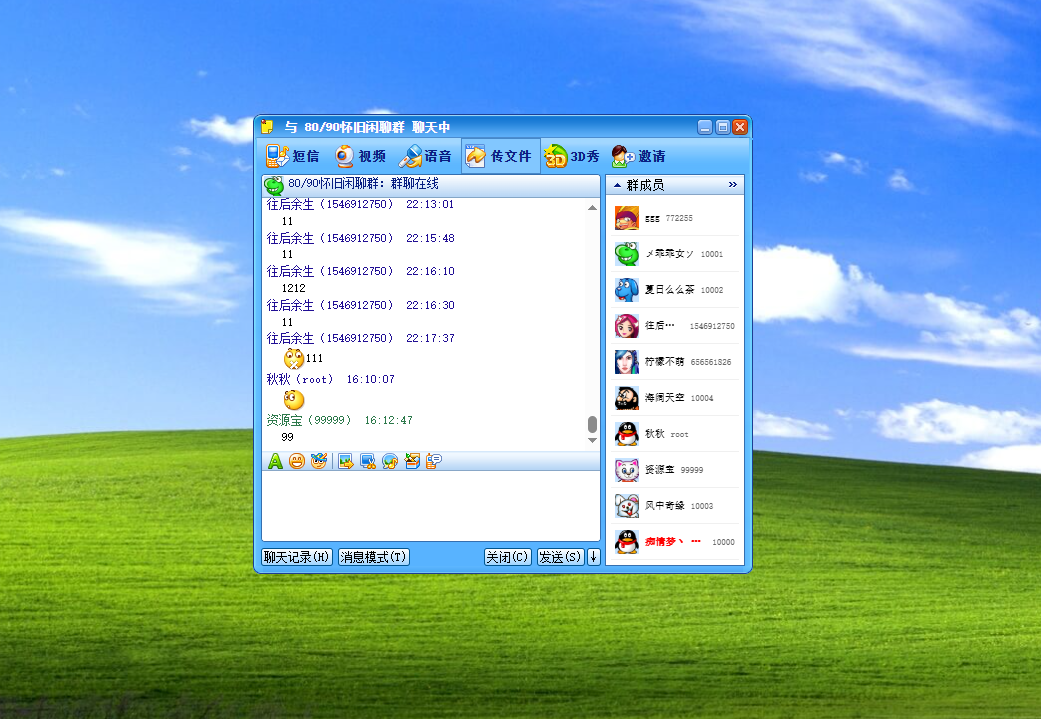Viewport: 1041px width, 719px height.
Task: Open the font settings with the A icon
Action: click(273, 461)
